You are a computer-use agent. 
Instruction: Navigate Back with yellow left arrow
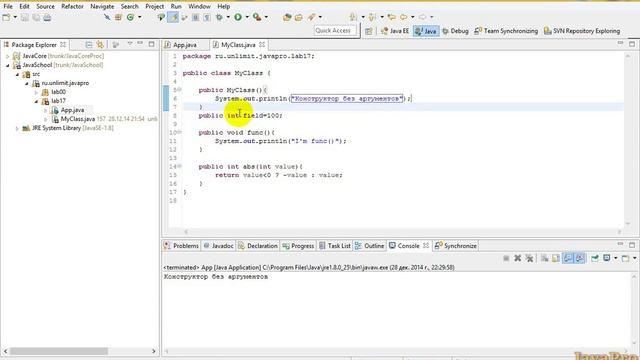tap(403, 17)
